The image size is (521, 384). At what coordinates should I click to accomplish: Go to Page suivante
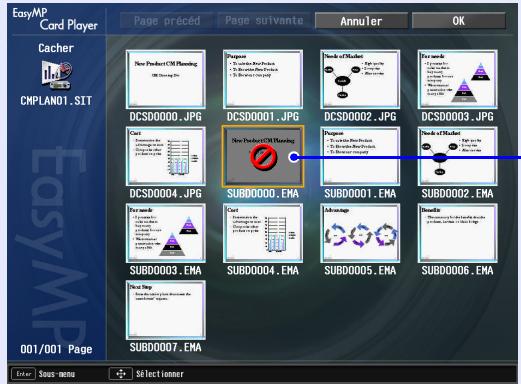coord(264,21)
